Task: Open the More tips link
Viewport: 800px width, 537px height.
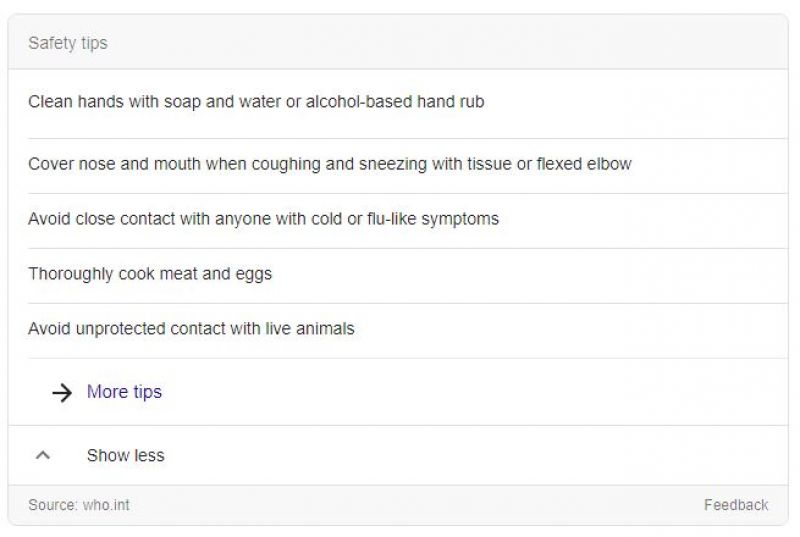Action: point(124,392)
